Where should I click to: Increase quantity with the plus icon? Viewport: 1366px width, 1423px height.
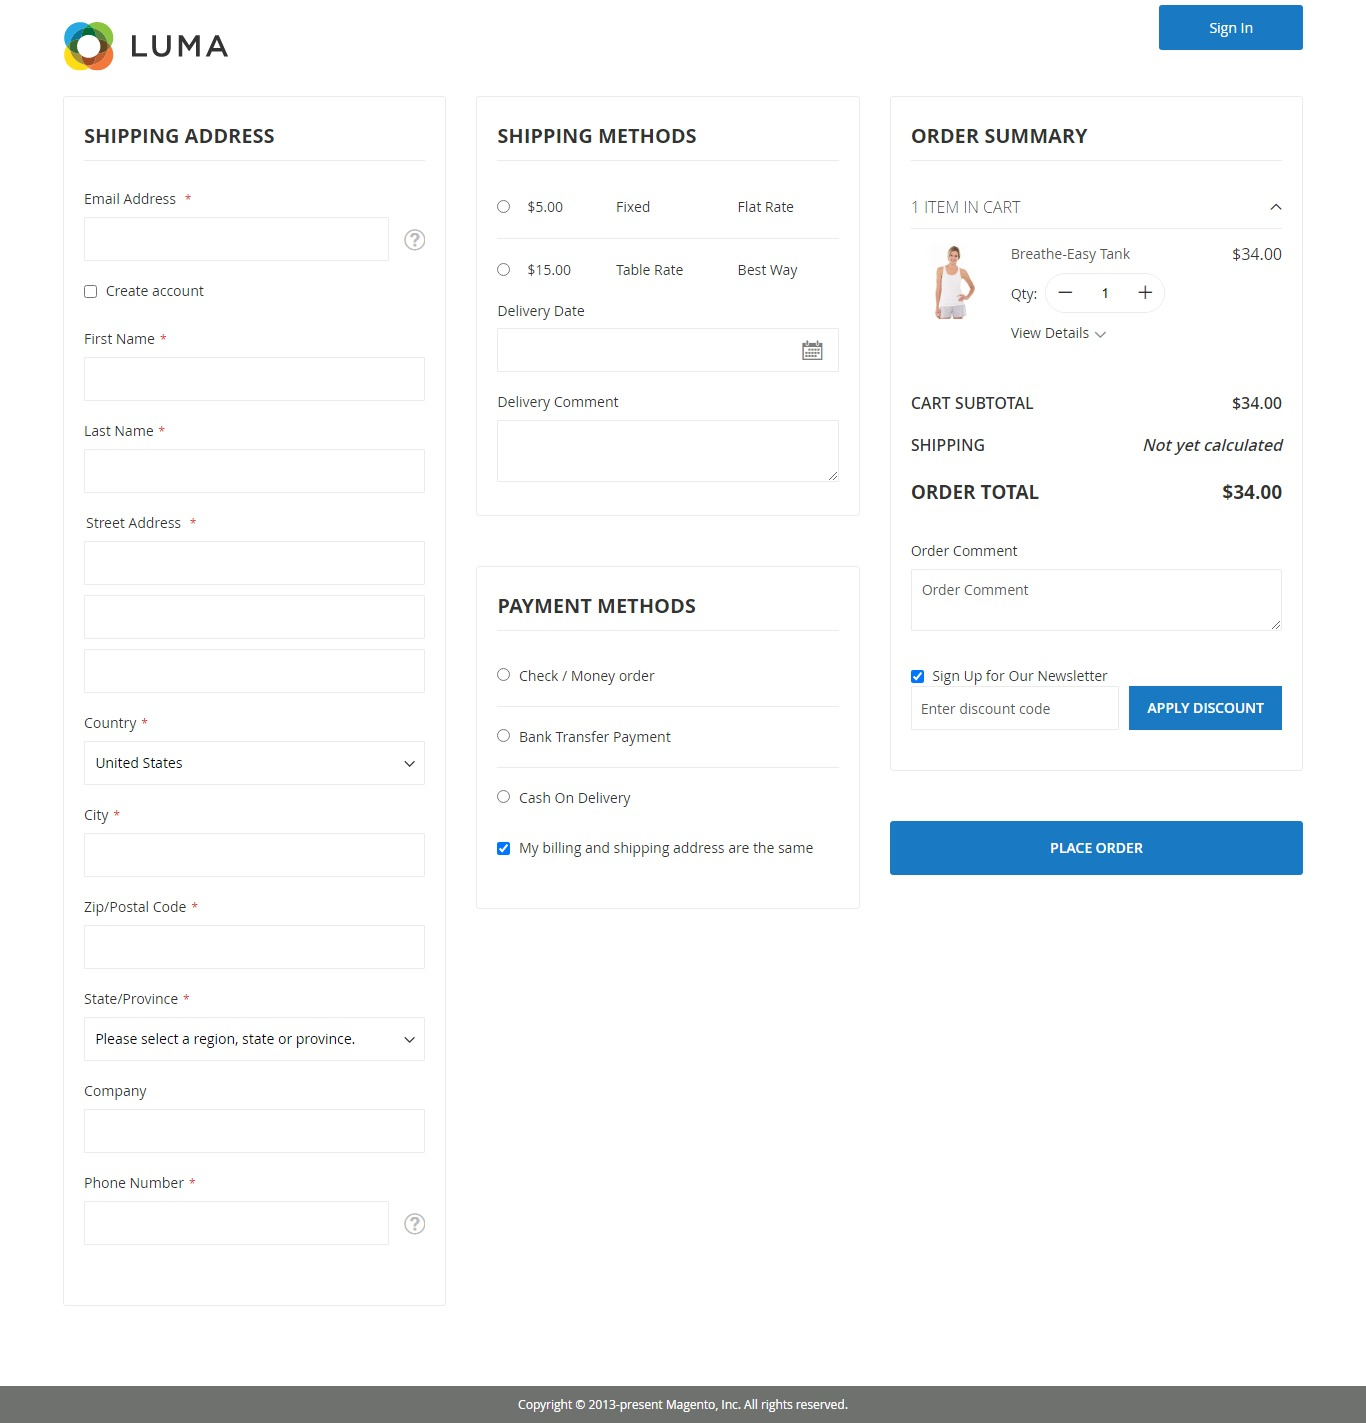click(1145, 293)
